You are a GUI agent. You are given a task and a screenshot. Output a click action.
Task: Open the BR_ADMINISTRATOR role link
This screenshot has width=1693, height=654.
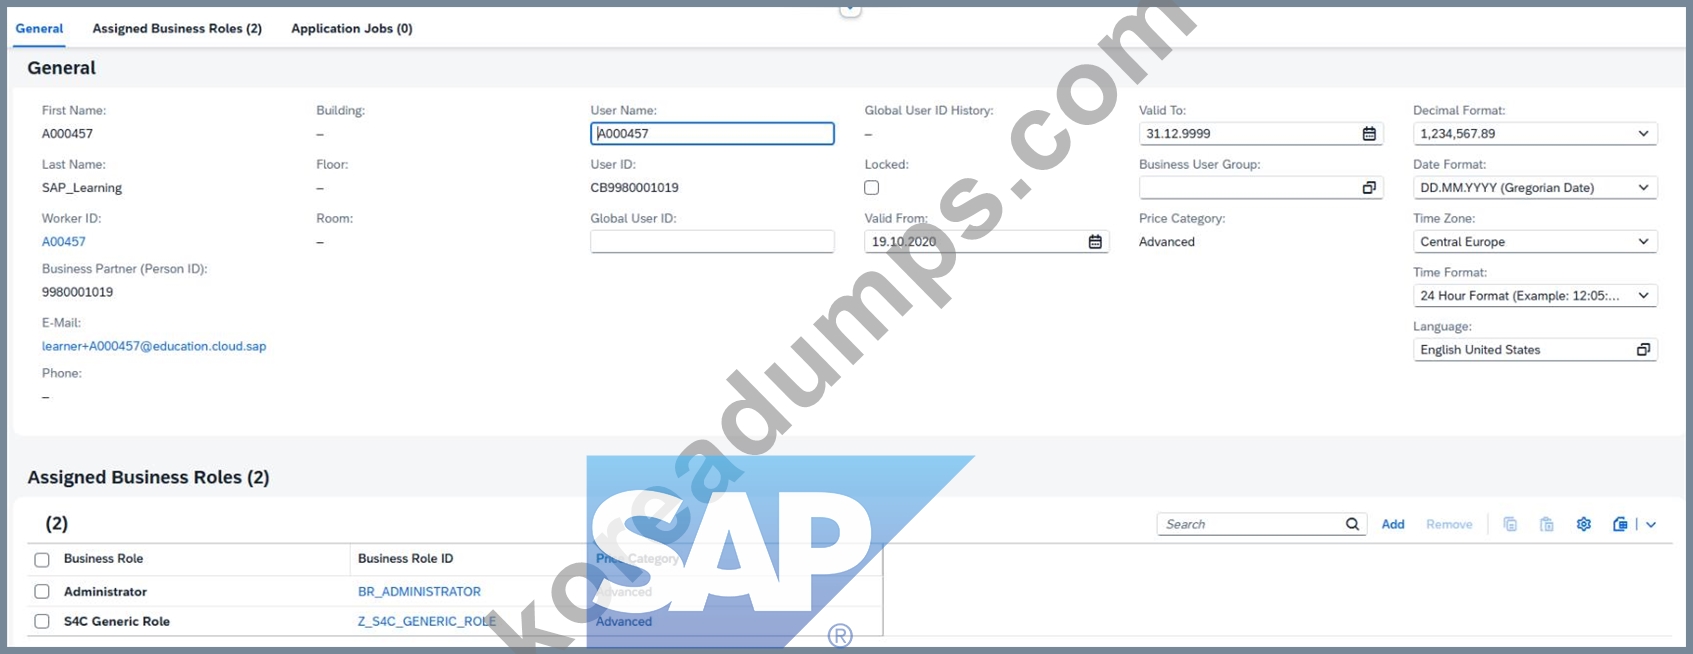419,592
